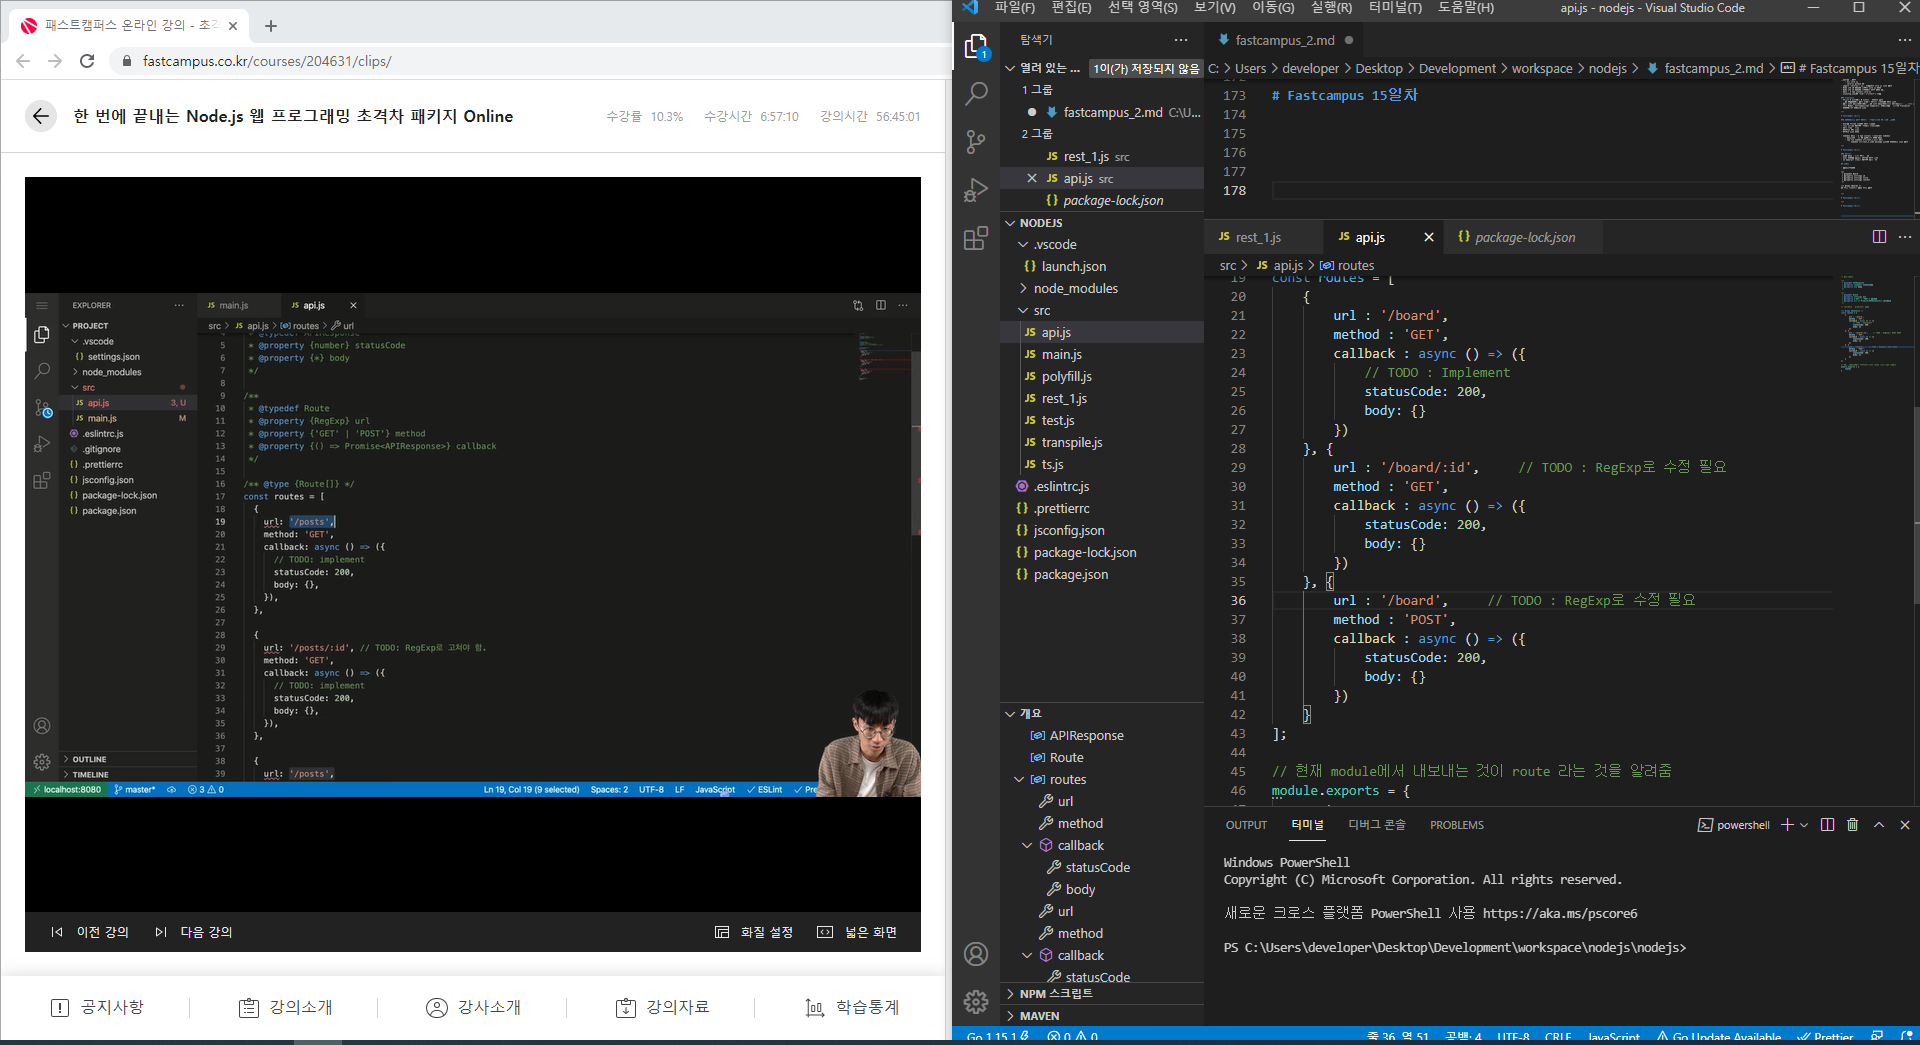Screen dimensions: 1920x1045
Task: Open main.js in the explorer tree
Action: (1102, 354)
